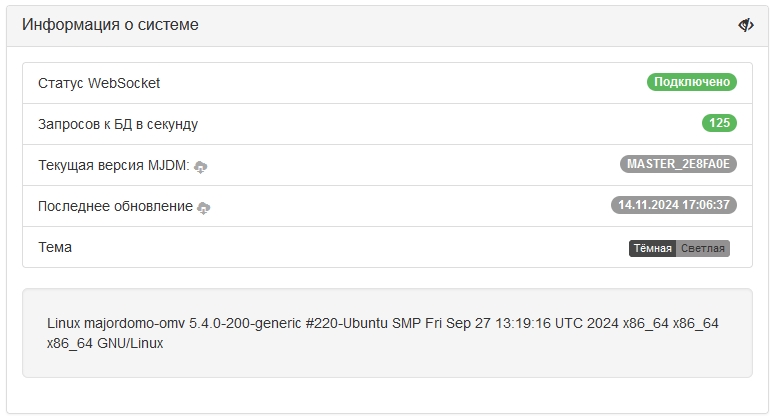Click the Fri Sep 27 13:19:16 kernel date
Image resolution: width=773 pixels, height=417 pixels.
(x=488, y=323)
